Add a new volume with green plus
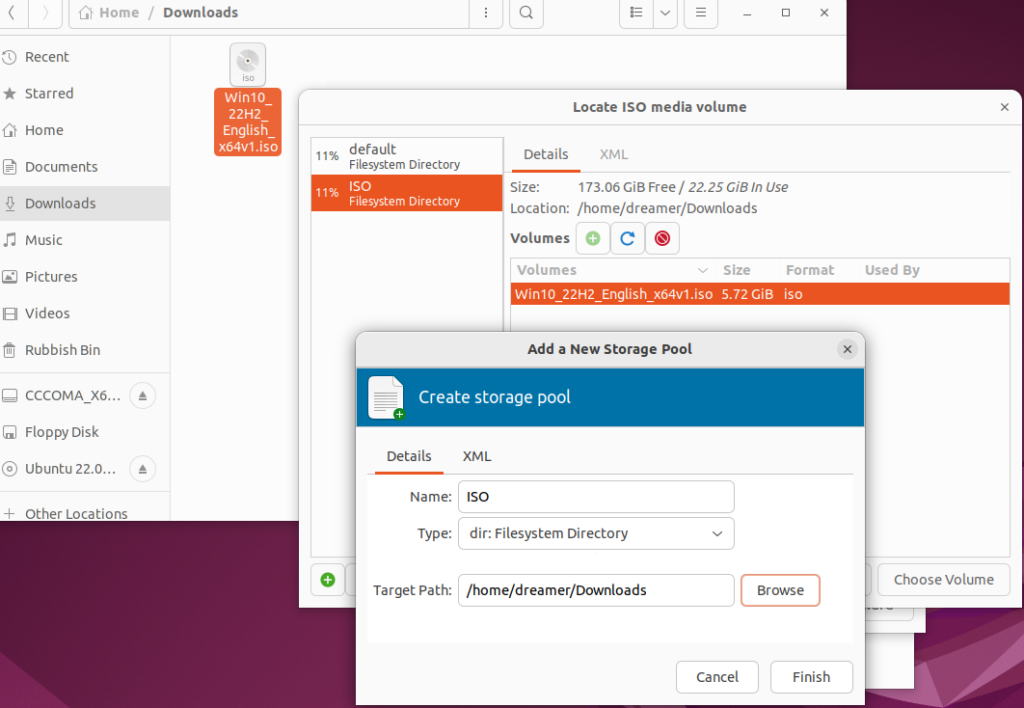Viewport: 1024px width, 708px height. point(593,238)
